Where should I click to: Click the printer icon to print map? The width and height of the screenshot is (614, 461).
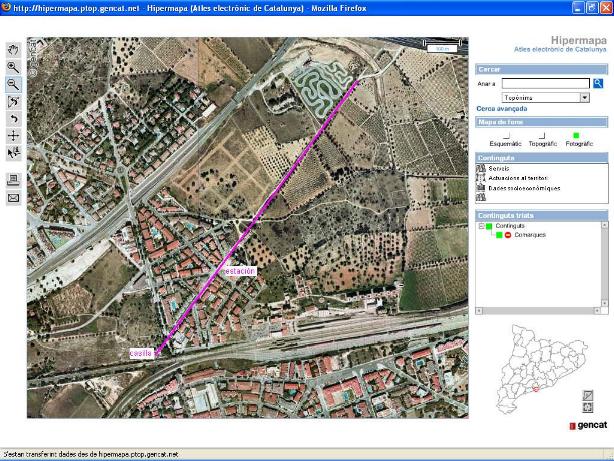pos(13,179)
